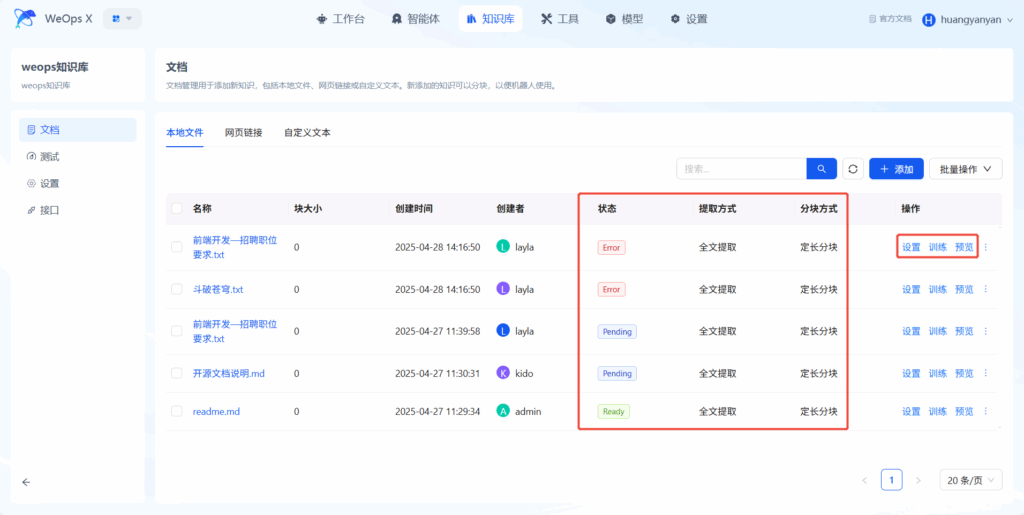Click 设置 for the 开源文档说明.md row
Image resolution: width=1024 pixels, height=515 pixels.
911,373
